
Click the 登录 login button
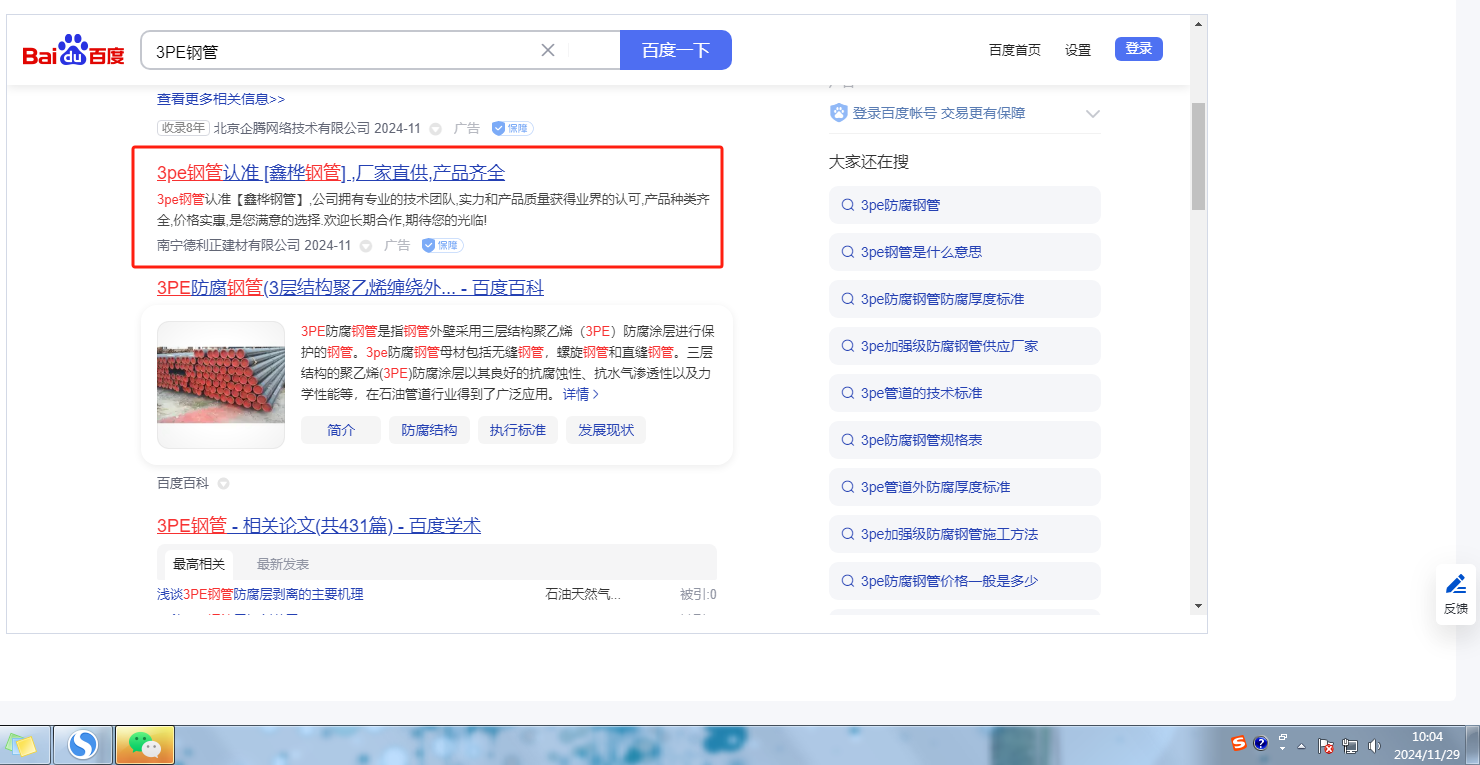1138,48
